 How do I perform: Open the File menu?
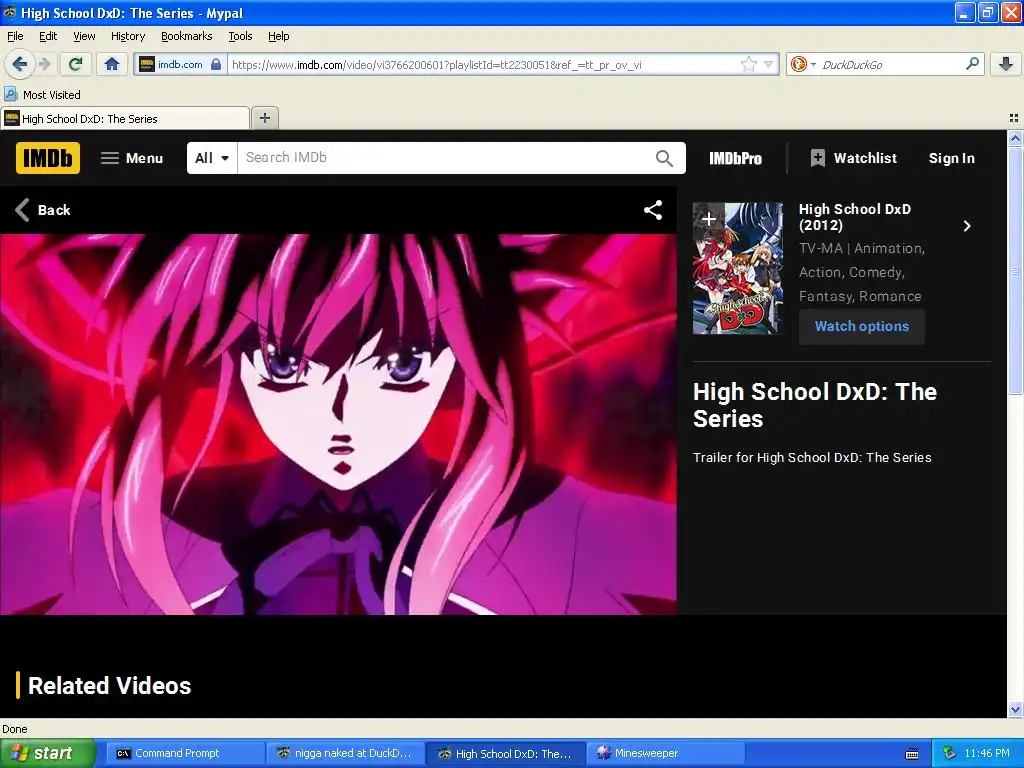[x=15, y=36]
